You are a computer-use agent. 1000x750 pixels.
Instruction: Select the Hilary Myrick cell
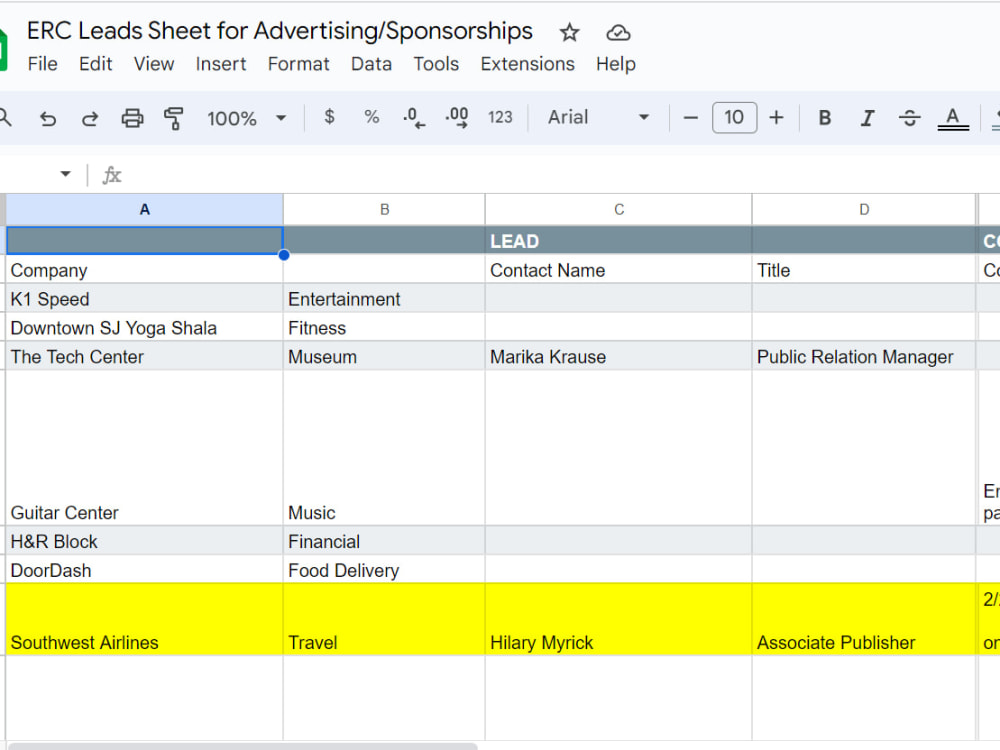pyautogui.click(x=619, y=619)
